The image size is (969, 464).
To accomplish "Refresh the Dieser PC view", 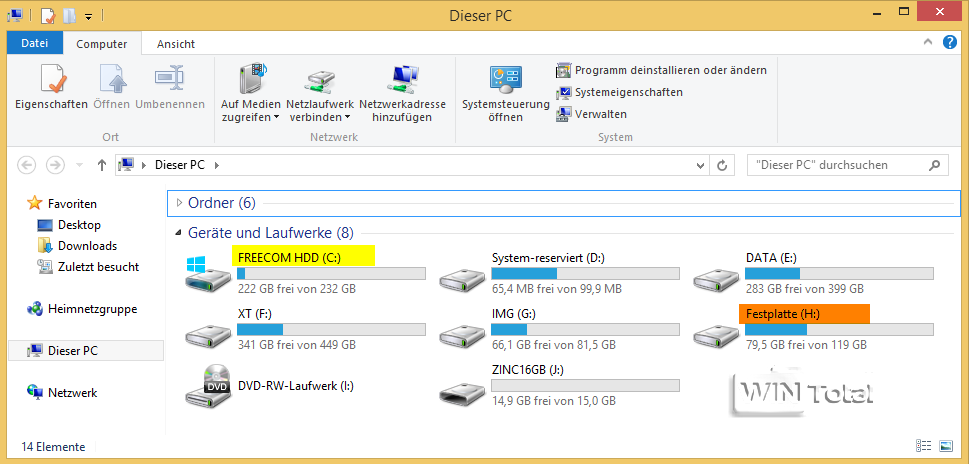I will (721, 166).
